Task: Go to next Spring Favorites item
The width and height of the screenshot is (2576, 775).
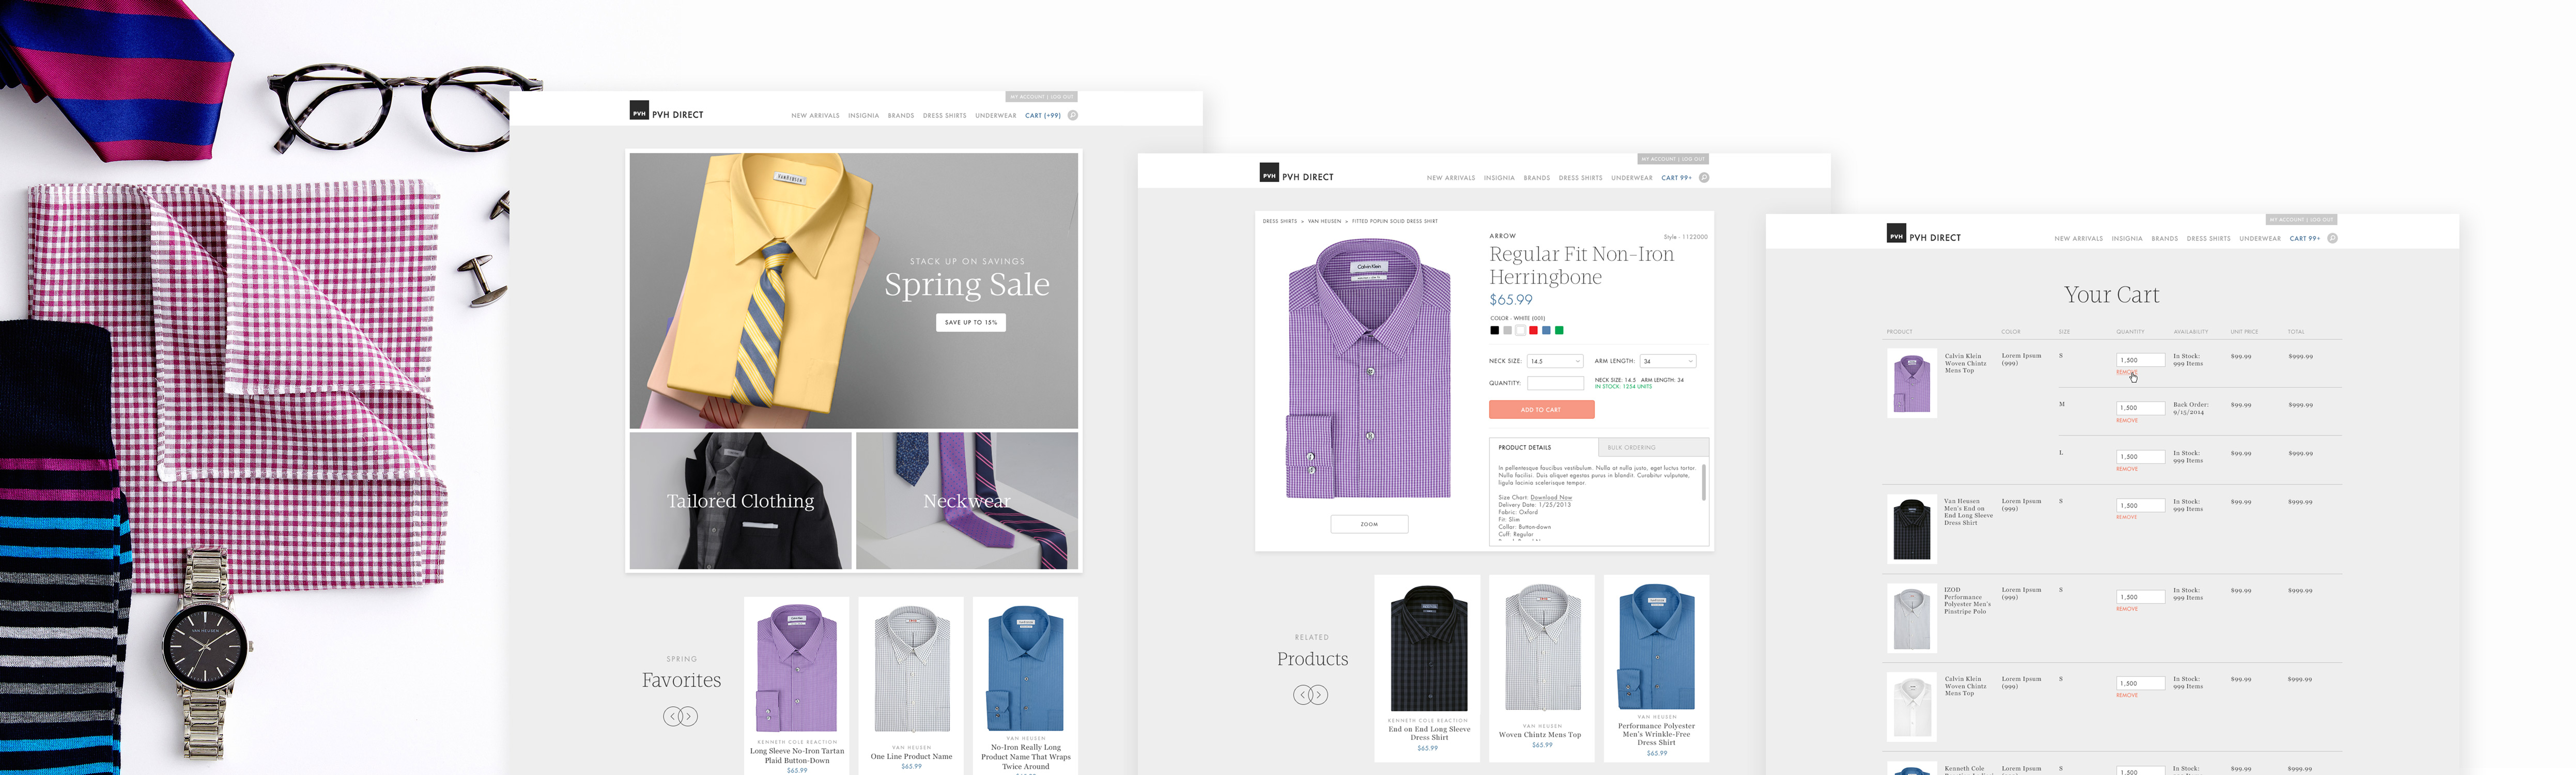Action: click(x=688, y=716)
